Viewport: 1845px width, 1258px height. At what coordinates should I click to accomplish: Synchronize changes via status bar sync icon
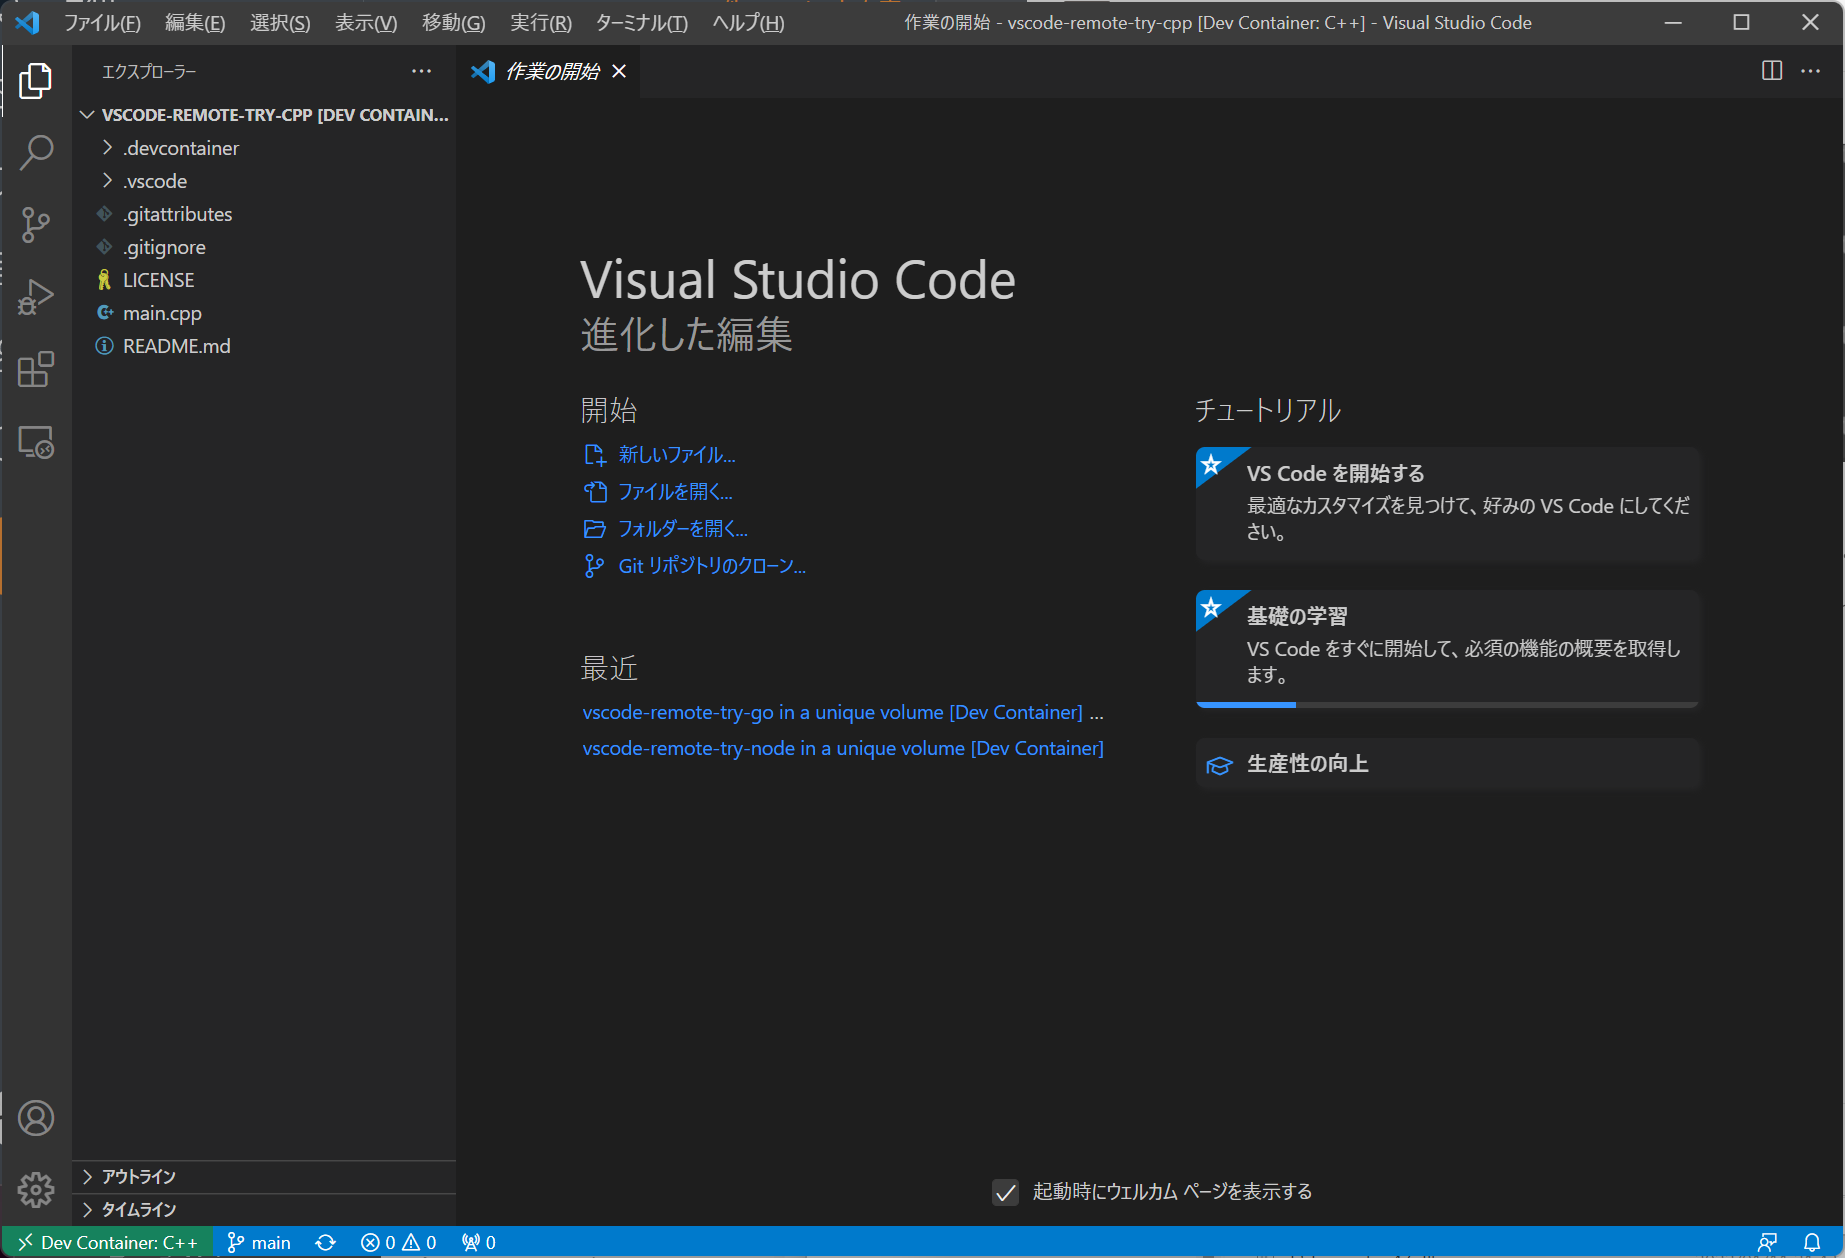pos(326,1242)
